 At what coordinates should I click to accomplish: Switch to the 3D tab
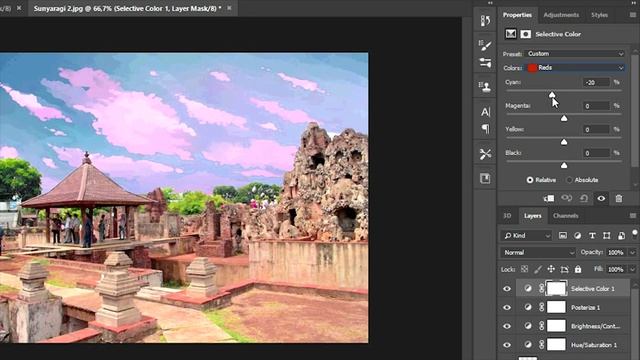(x=507, y=216)
